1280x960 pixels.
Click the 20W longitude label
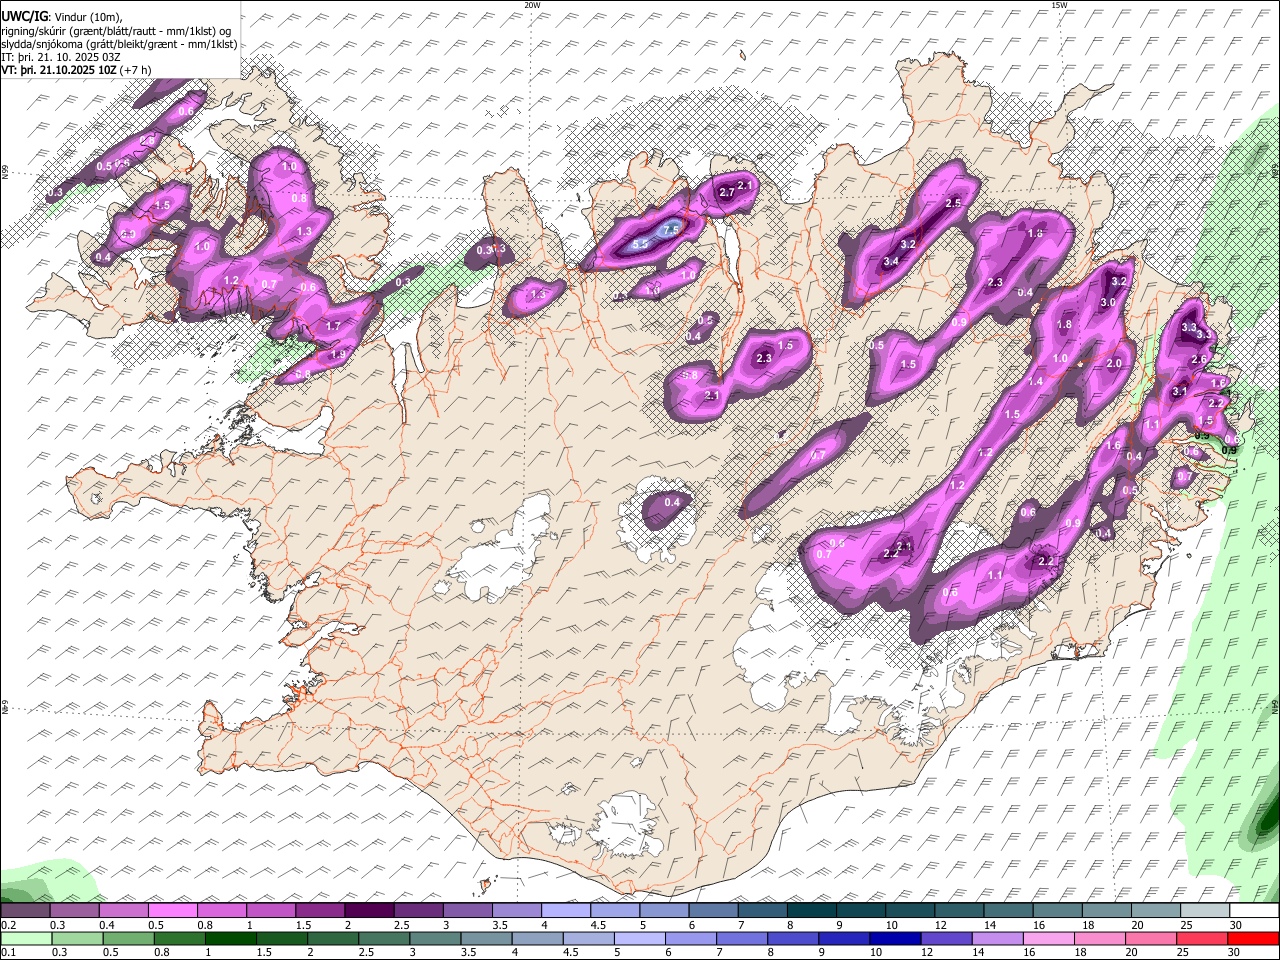(533, 5)
